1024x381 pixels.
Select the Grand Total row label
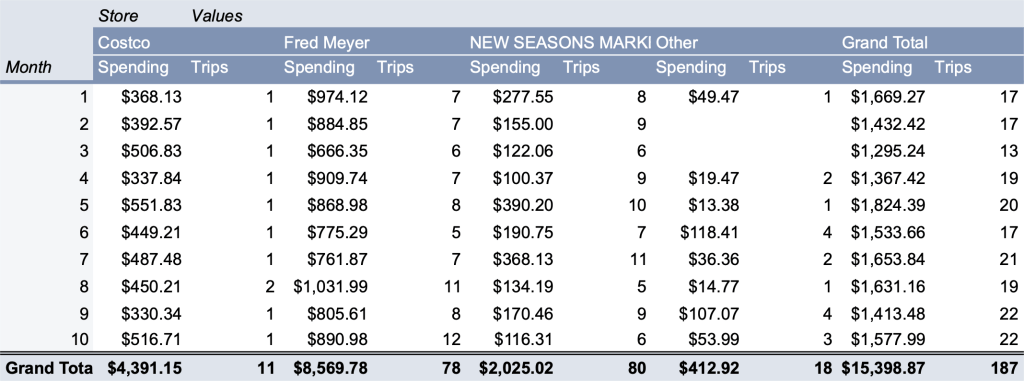click(48, 368)
